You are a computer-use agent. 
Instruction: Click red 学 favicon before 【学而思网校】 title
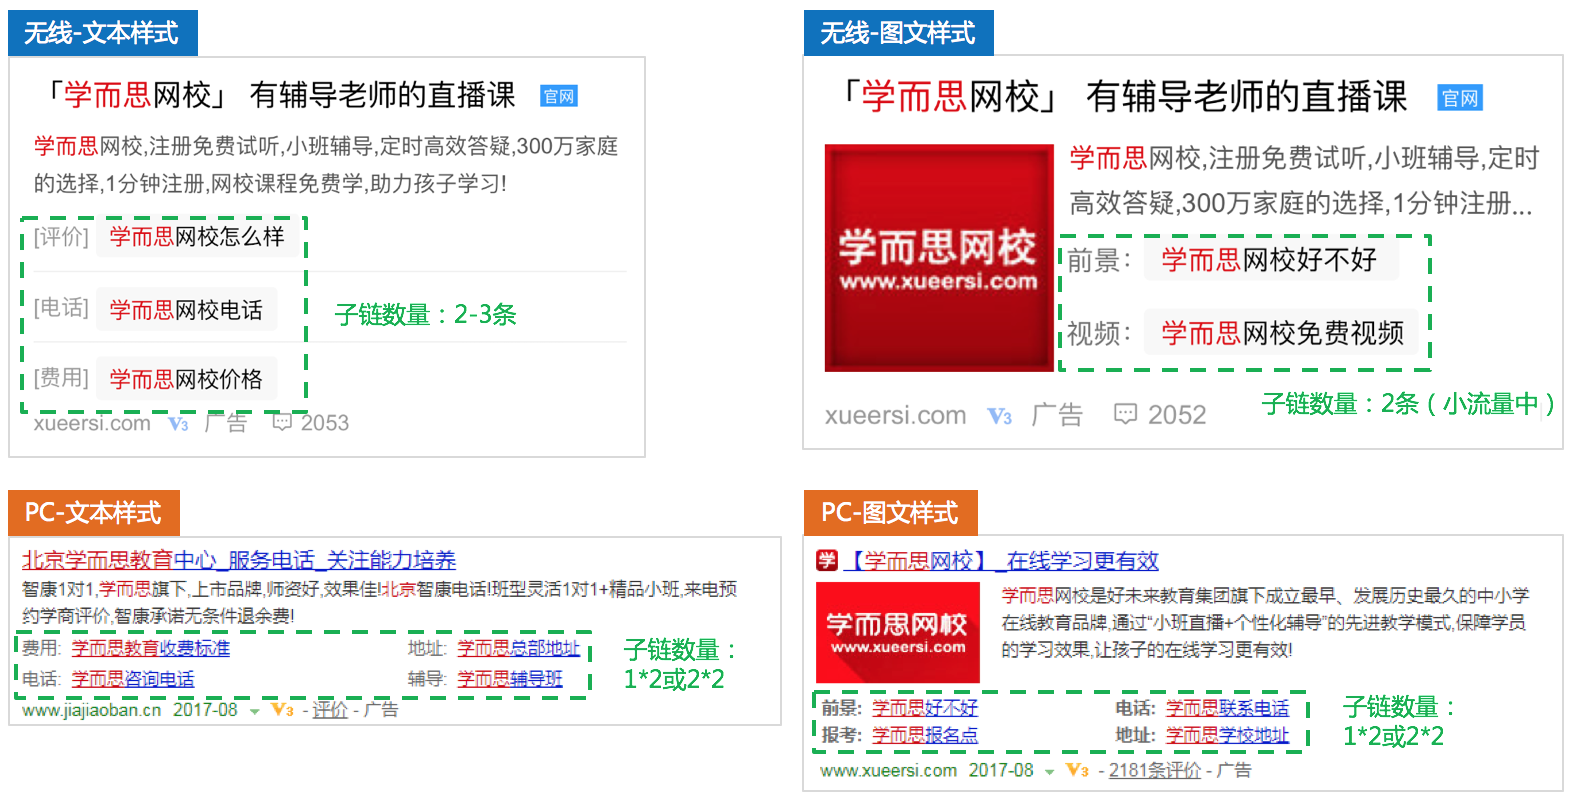[827, 560]
